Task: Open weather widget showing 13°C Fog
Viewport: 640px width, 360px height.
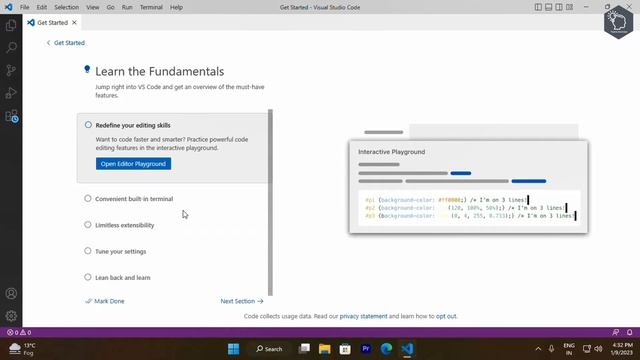Action: [22, 349]
